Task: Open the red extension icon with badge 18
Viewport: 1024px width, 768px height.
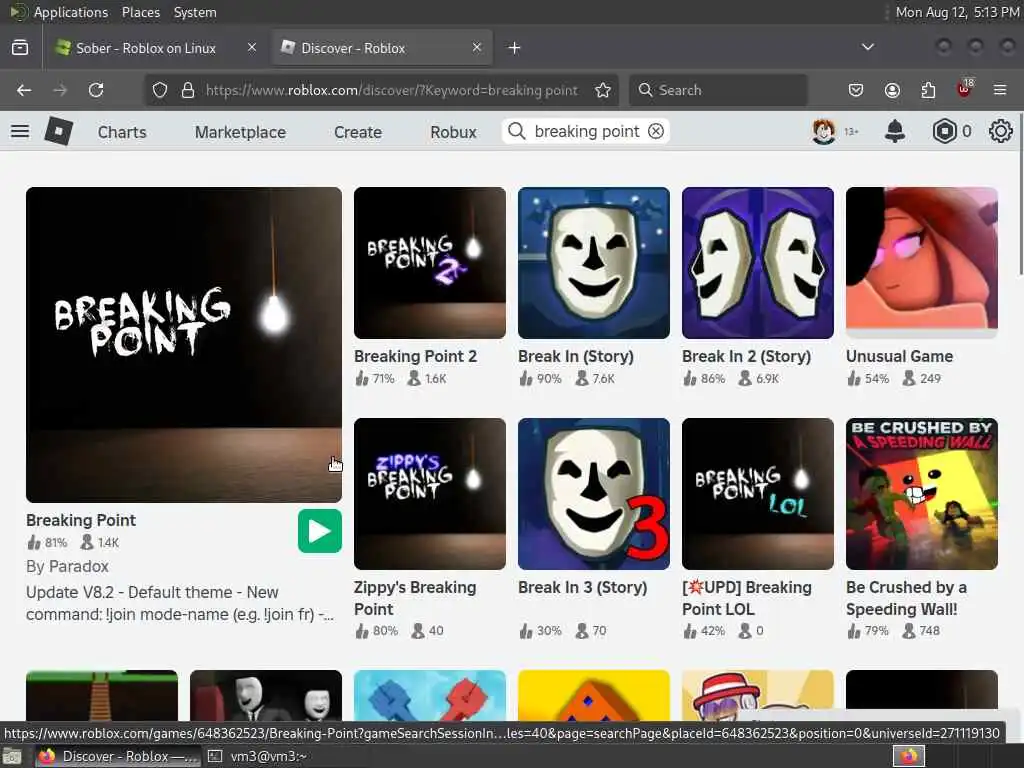Action: [965, 89]
